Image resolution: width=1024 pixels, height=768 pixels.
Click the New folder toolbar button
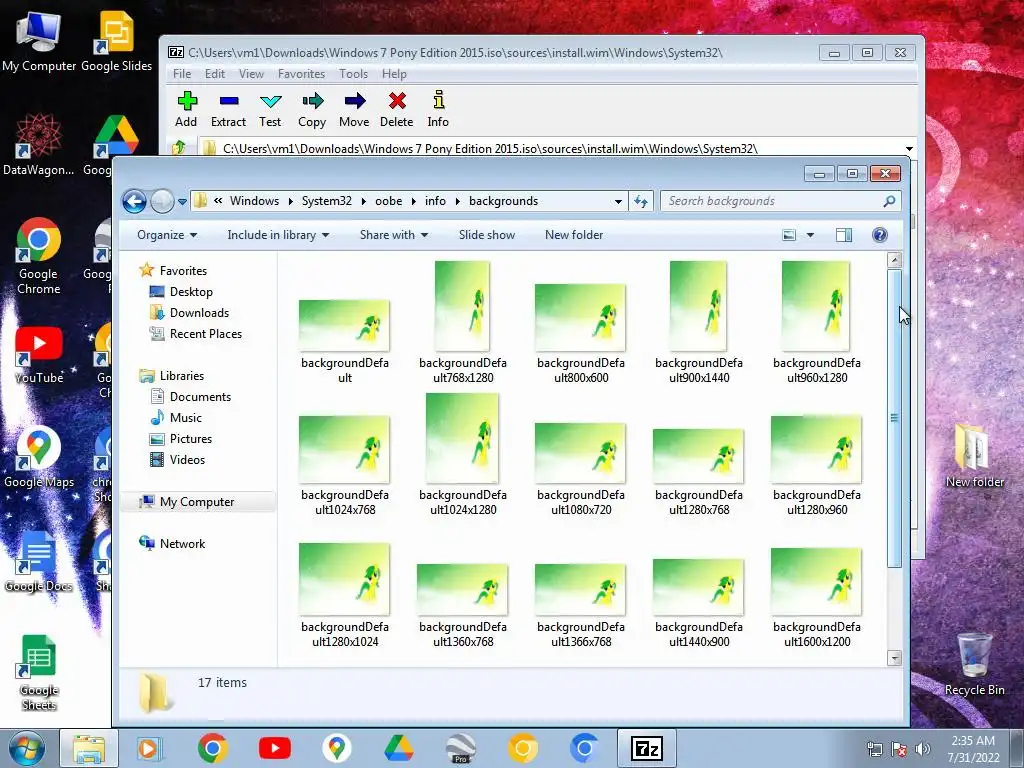coord(574,235)
